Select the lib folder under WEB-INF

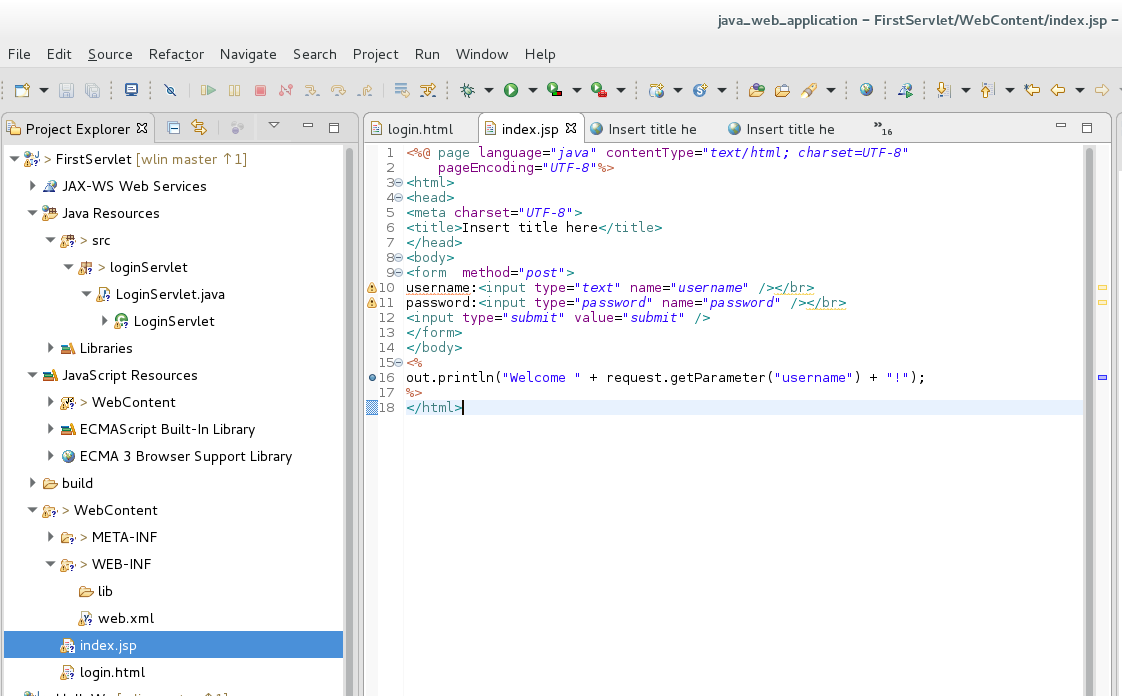click(105, 592)
